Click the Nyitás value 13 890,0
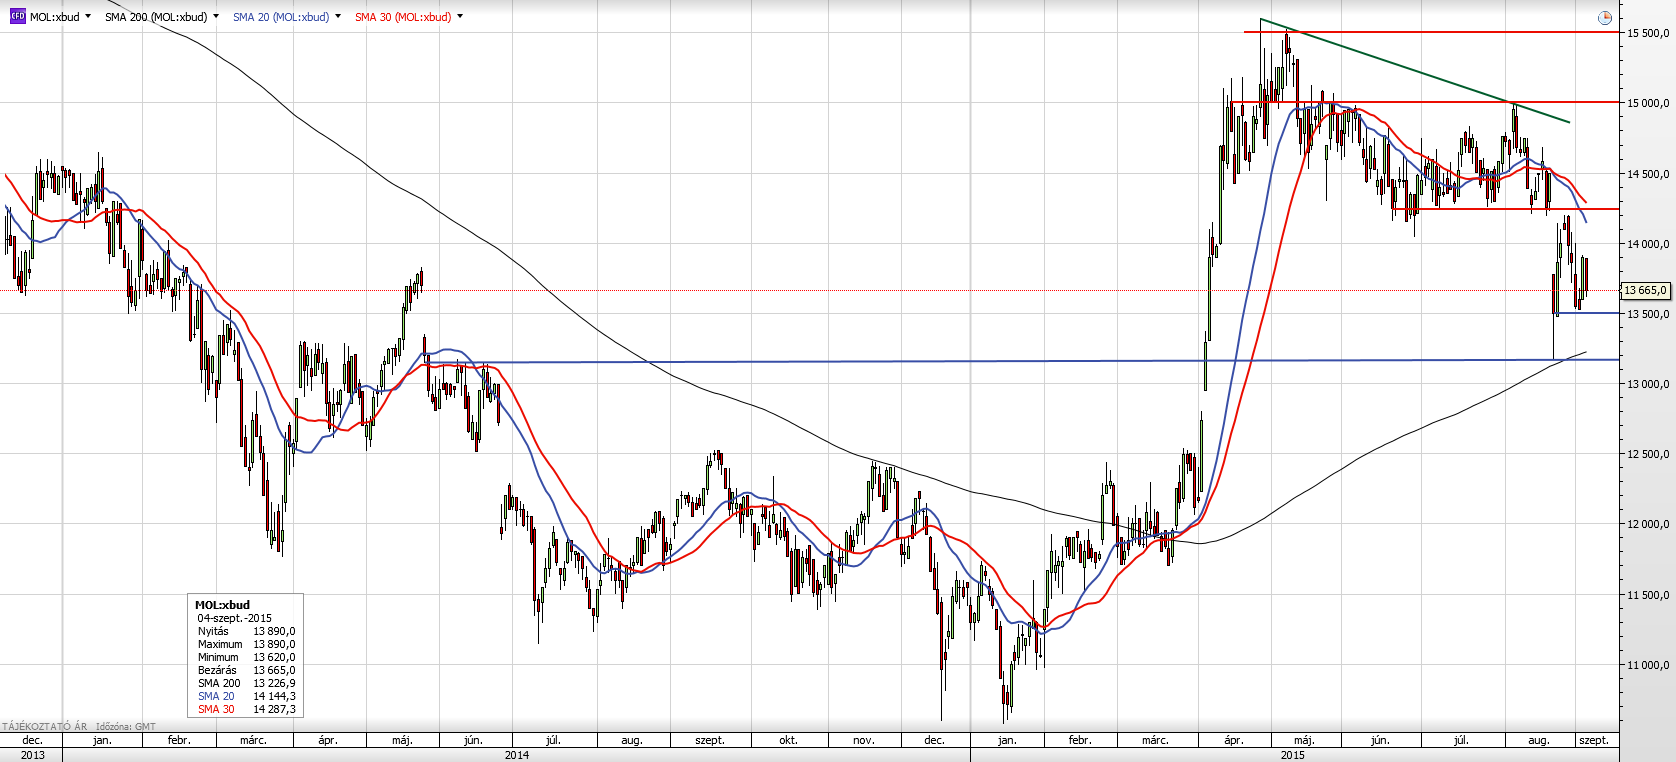 (x=274, y=631)
